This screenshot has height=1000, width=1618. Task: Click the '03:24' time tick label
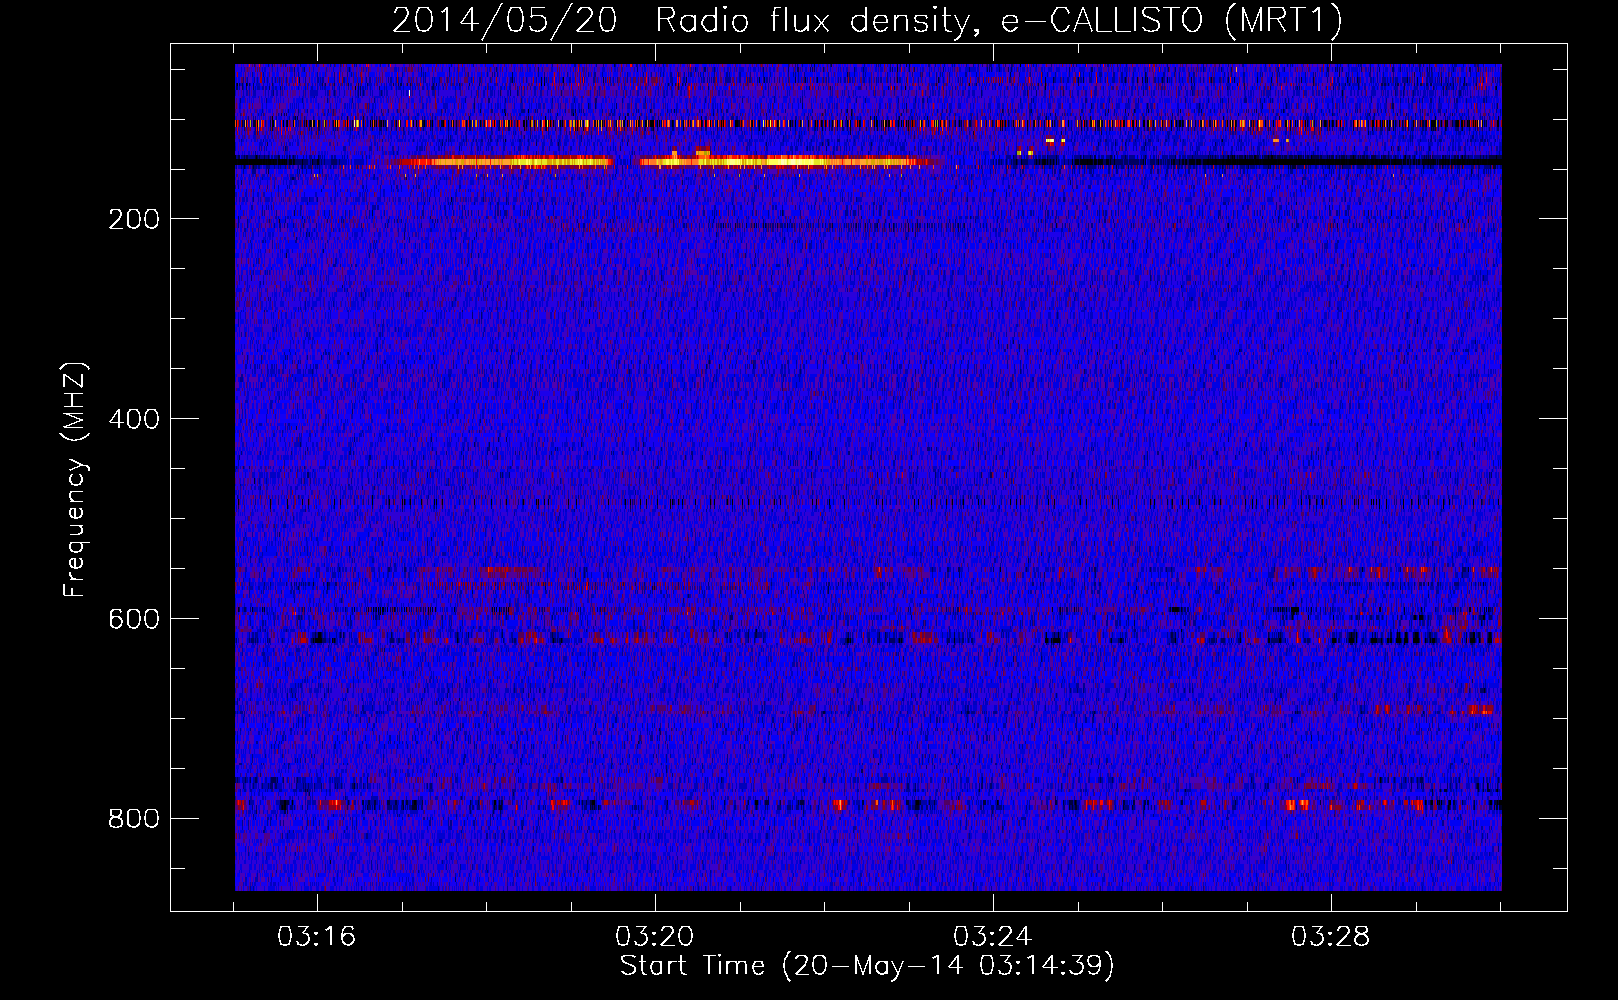click(993, 937)
